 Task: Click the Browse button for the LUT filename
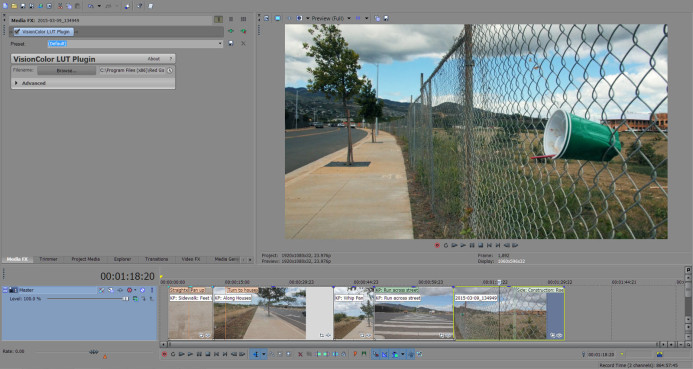pos(67,70)
